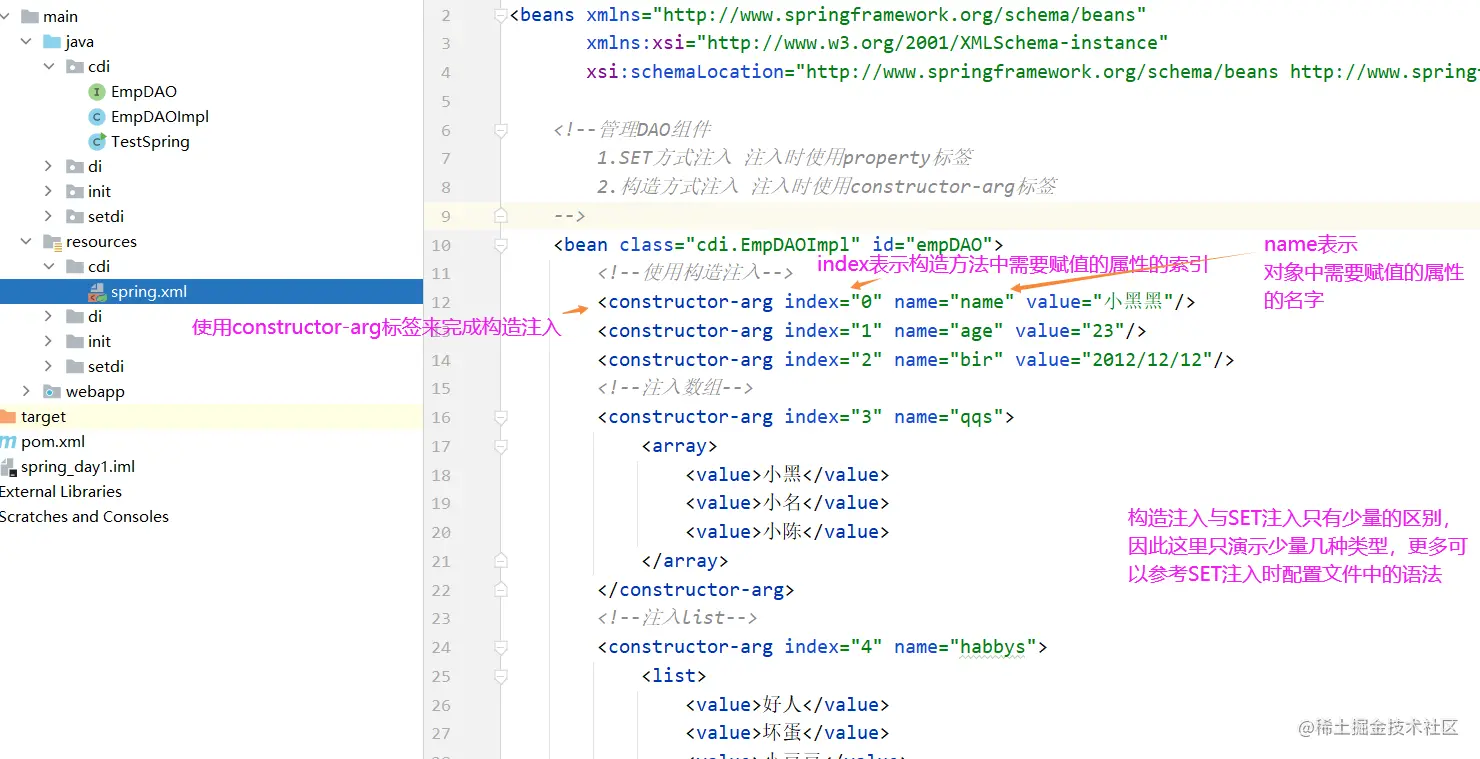
Task: Click the name="habbys" attribute text
Action: pyautogui.click(x=965, y=647)
